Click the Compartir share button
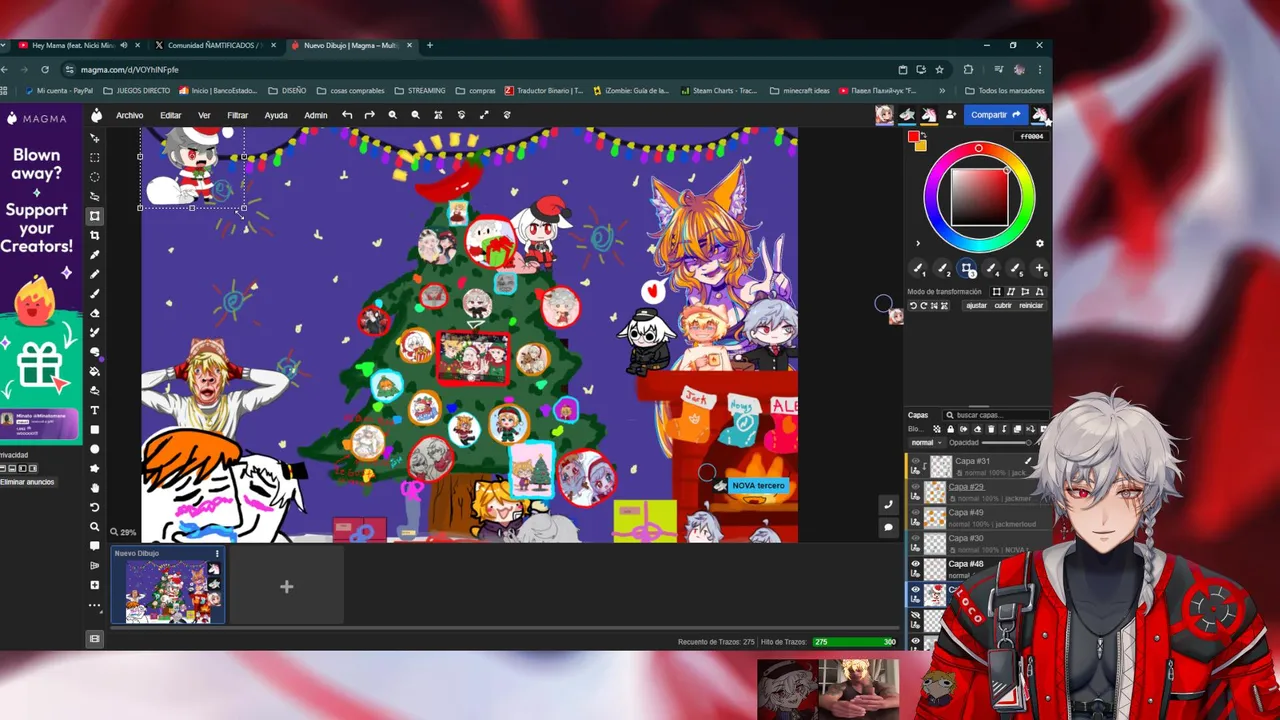Viewport: 1280px width, 720px height. (x=996, y=115)
